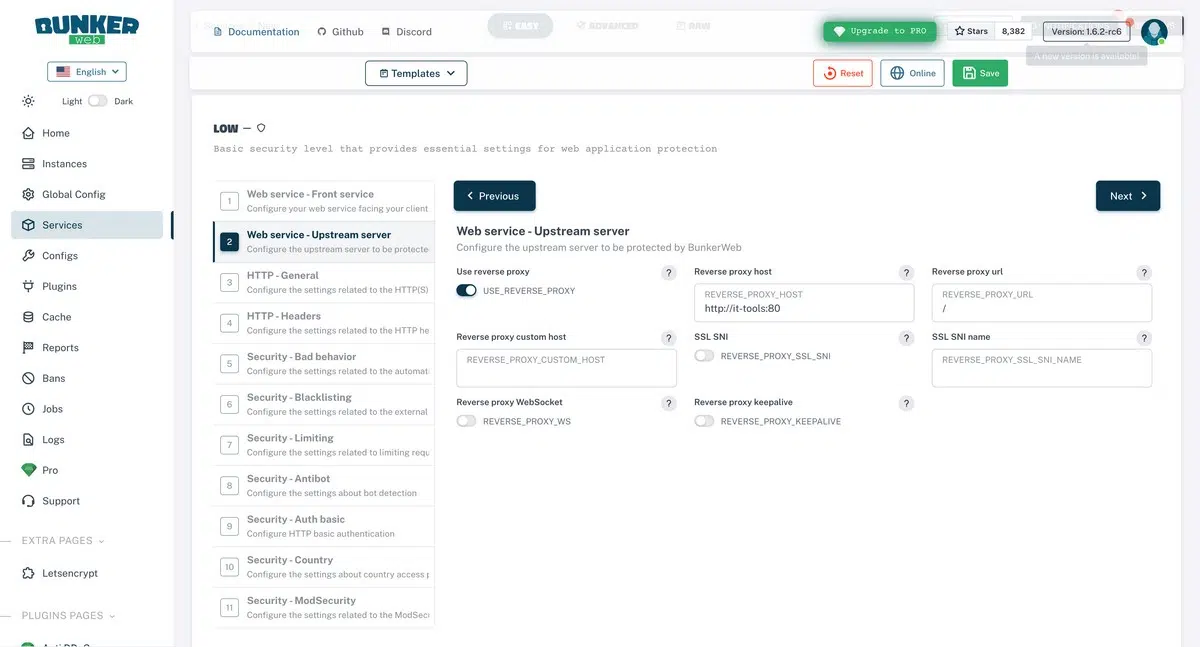Click the Reverse proxy host input field

pyautogui.click(x=803, y=308)
